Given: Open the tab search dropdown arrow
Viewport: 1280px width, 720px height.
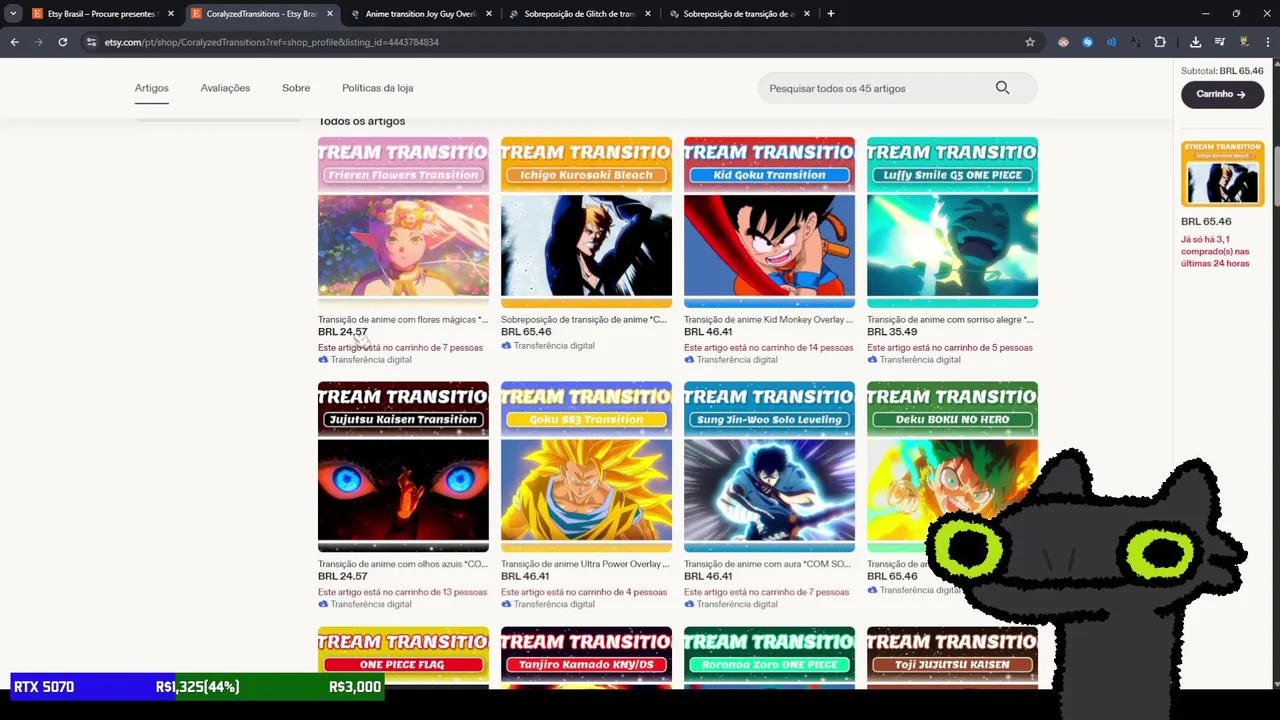Looking at the screenshot, I should tap(13, 14).
